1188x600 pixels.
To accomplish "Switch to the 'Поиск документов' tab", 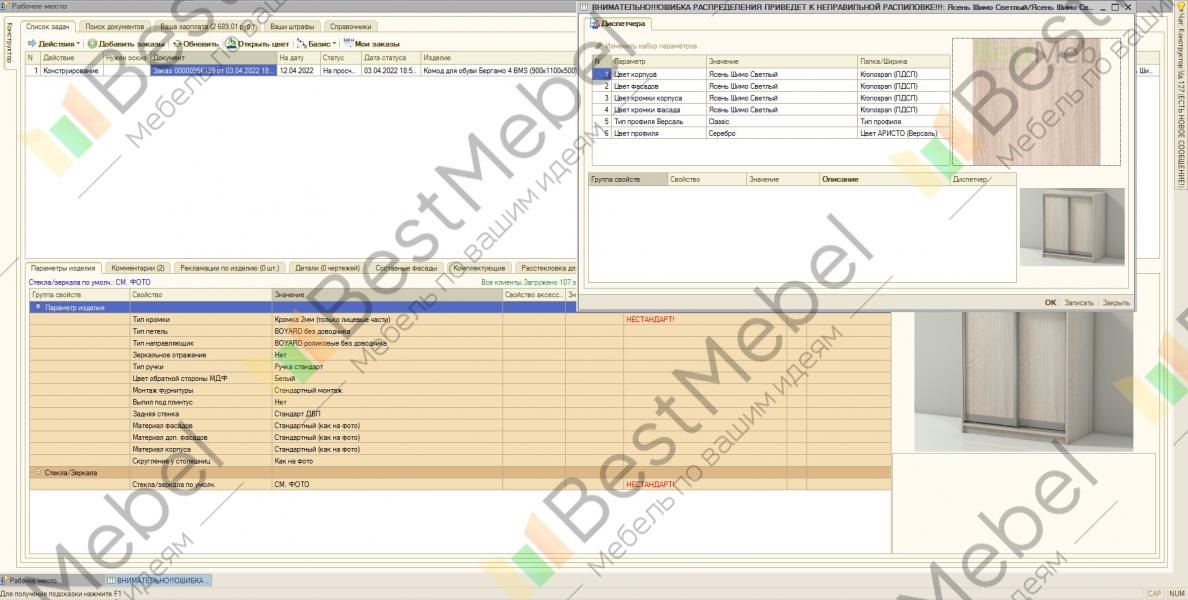I will click(x=114, y=26).
